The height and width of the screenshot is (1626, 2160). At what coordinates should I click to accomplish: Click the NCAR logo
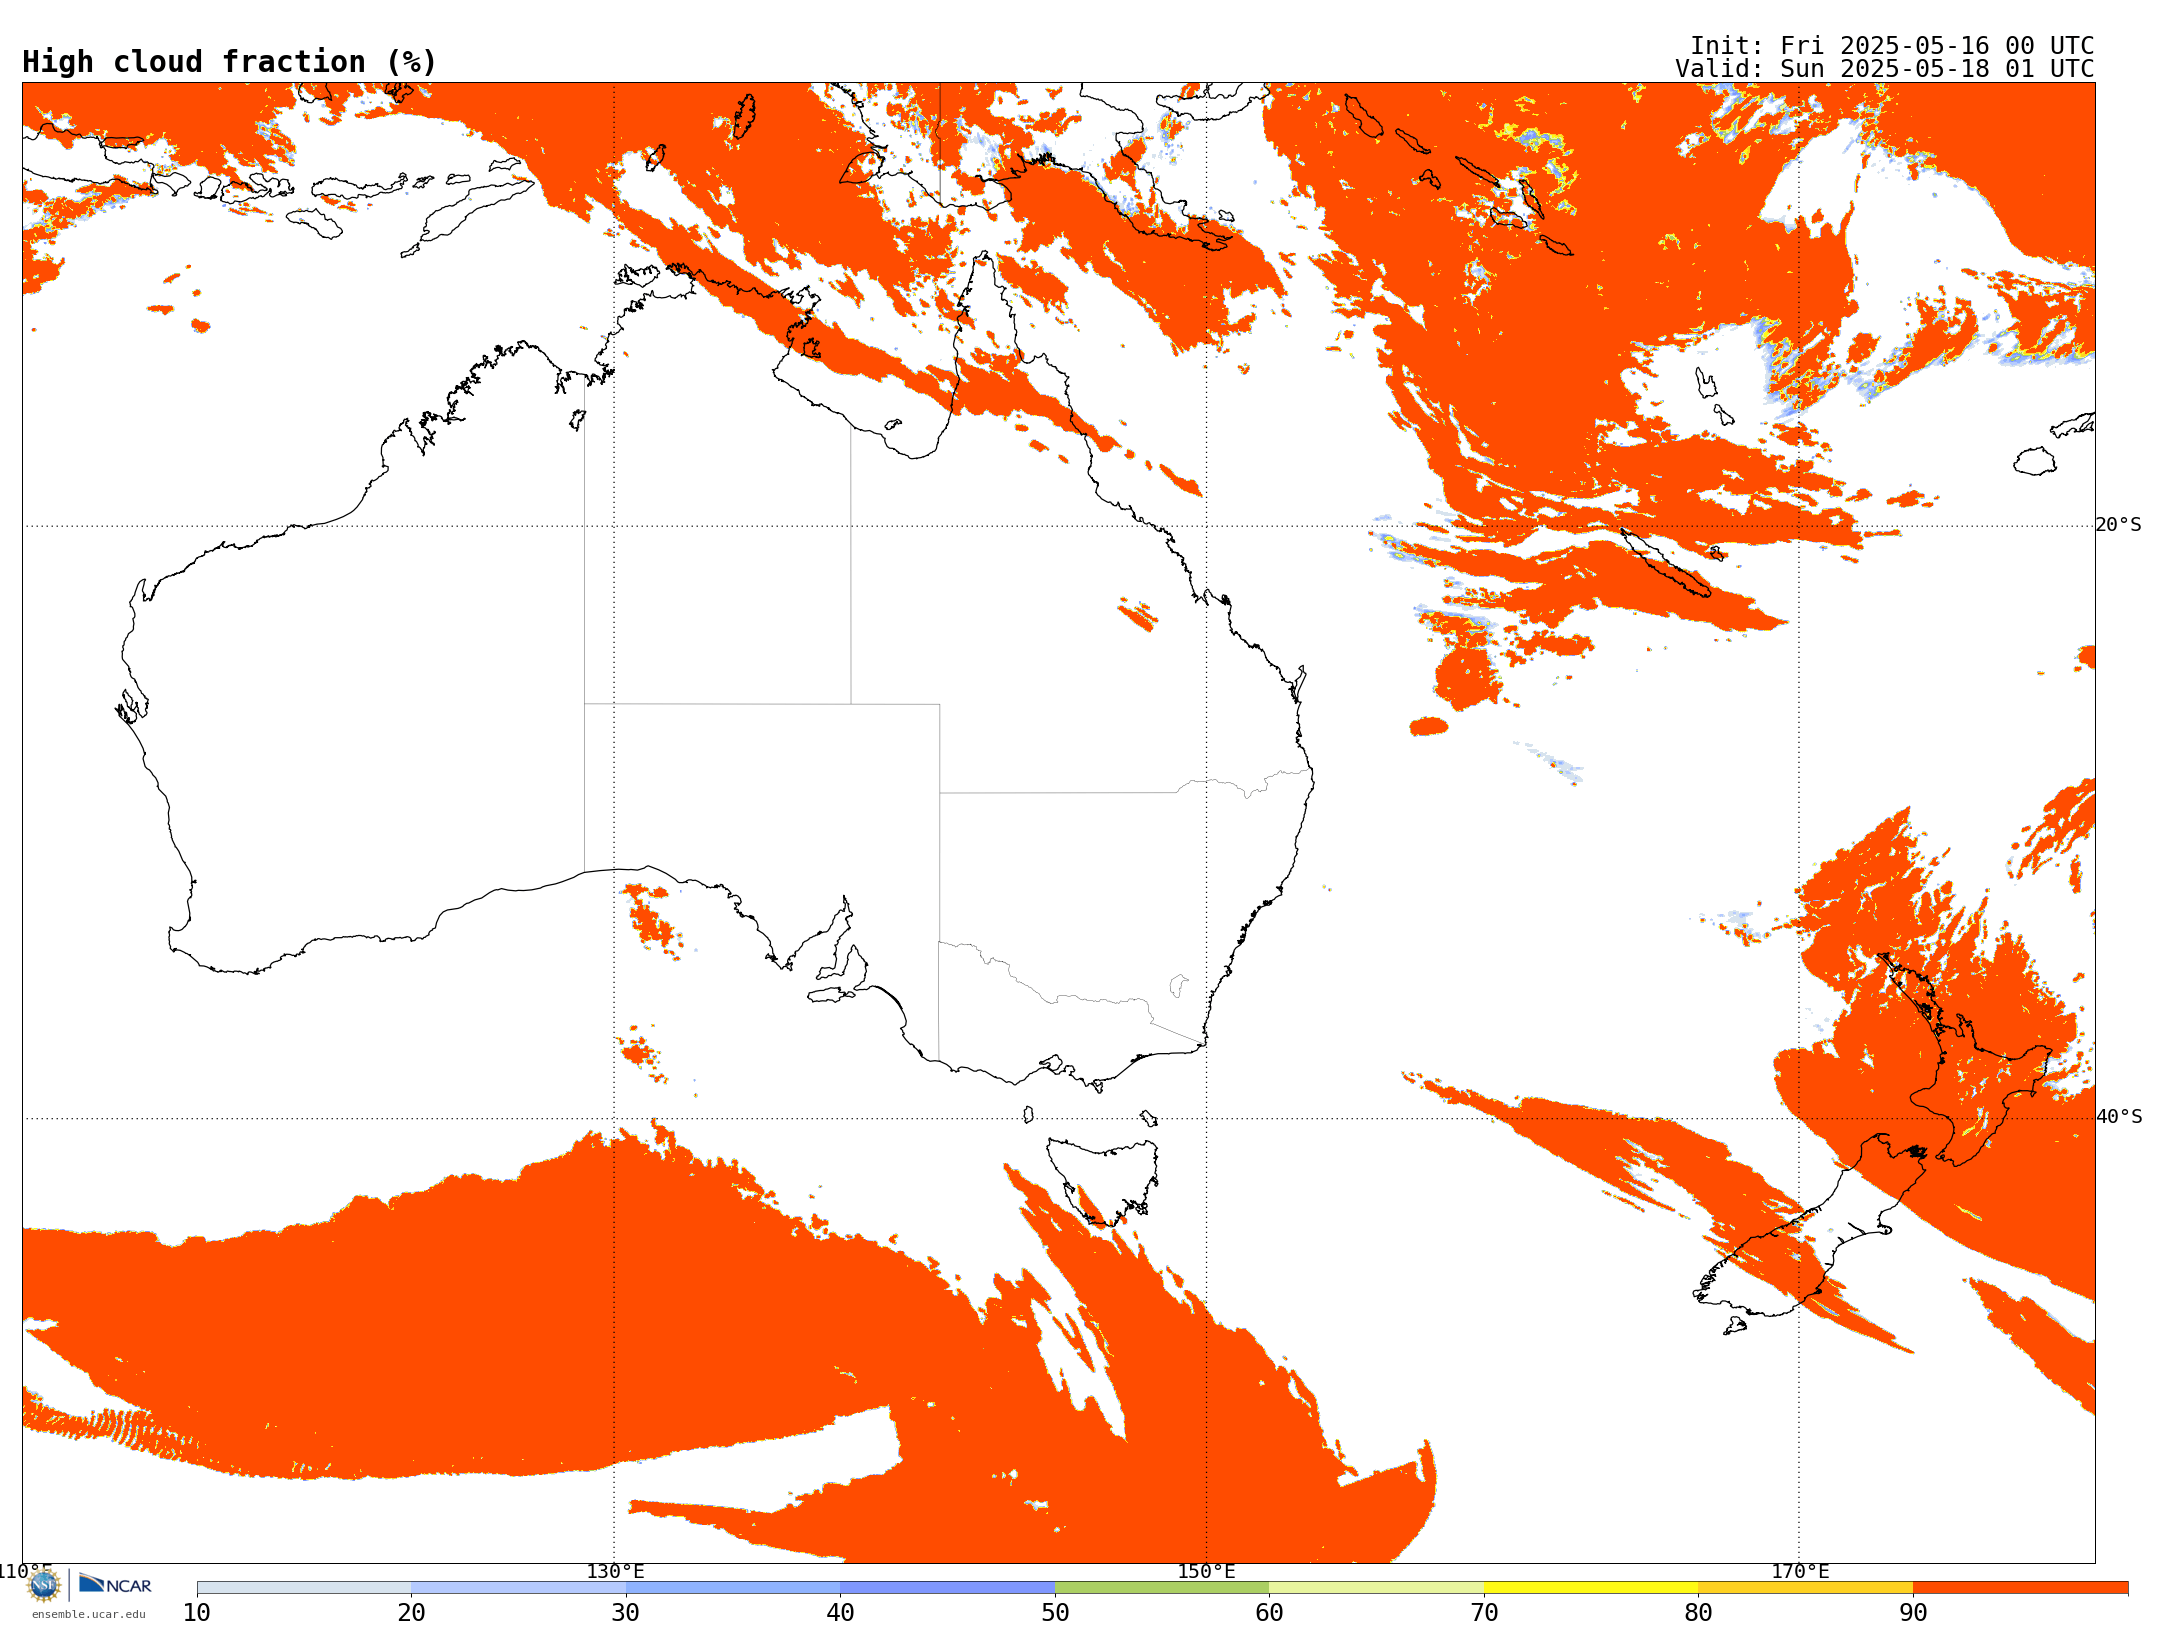pyautogui.click(x=115, y=1584)
